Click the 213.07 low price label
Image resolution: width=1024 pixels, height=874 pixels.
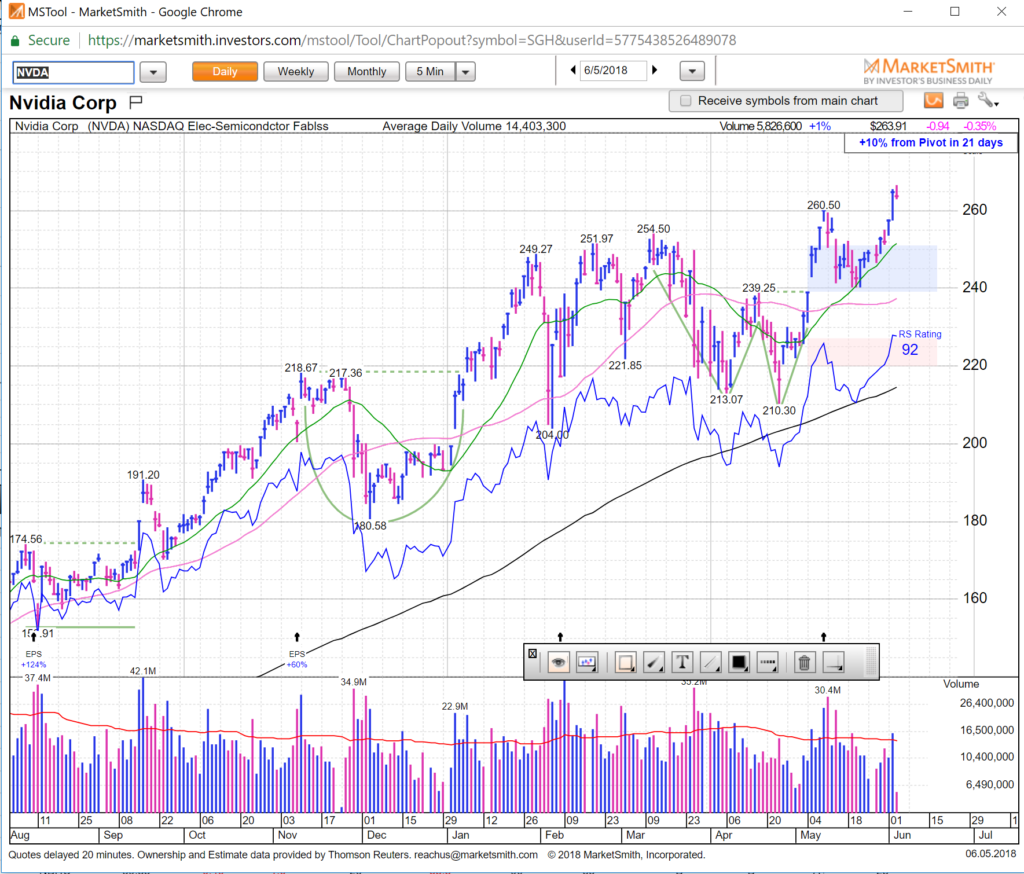pos(726,399)
